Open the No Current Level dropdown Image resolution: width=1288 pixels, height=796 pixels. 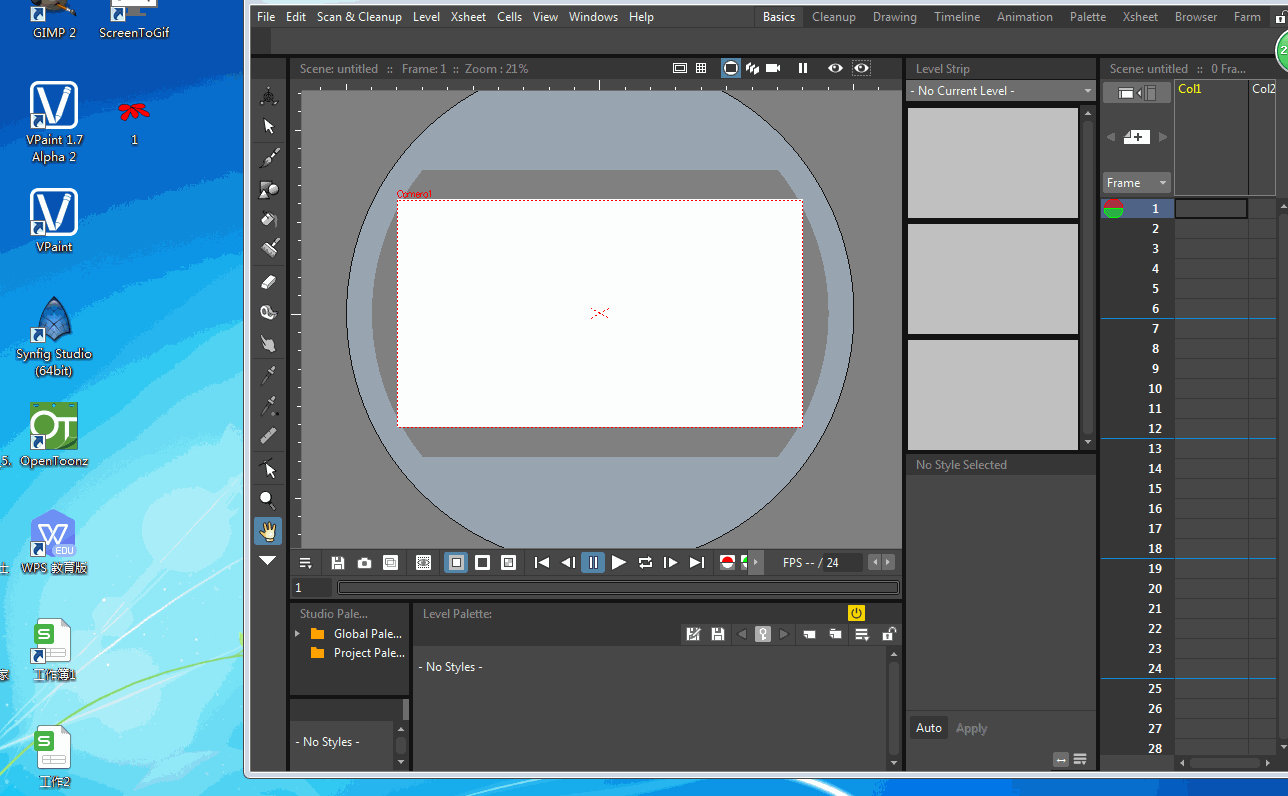(1000, 90)
